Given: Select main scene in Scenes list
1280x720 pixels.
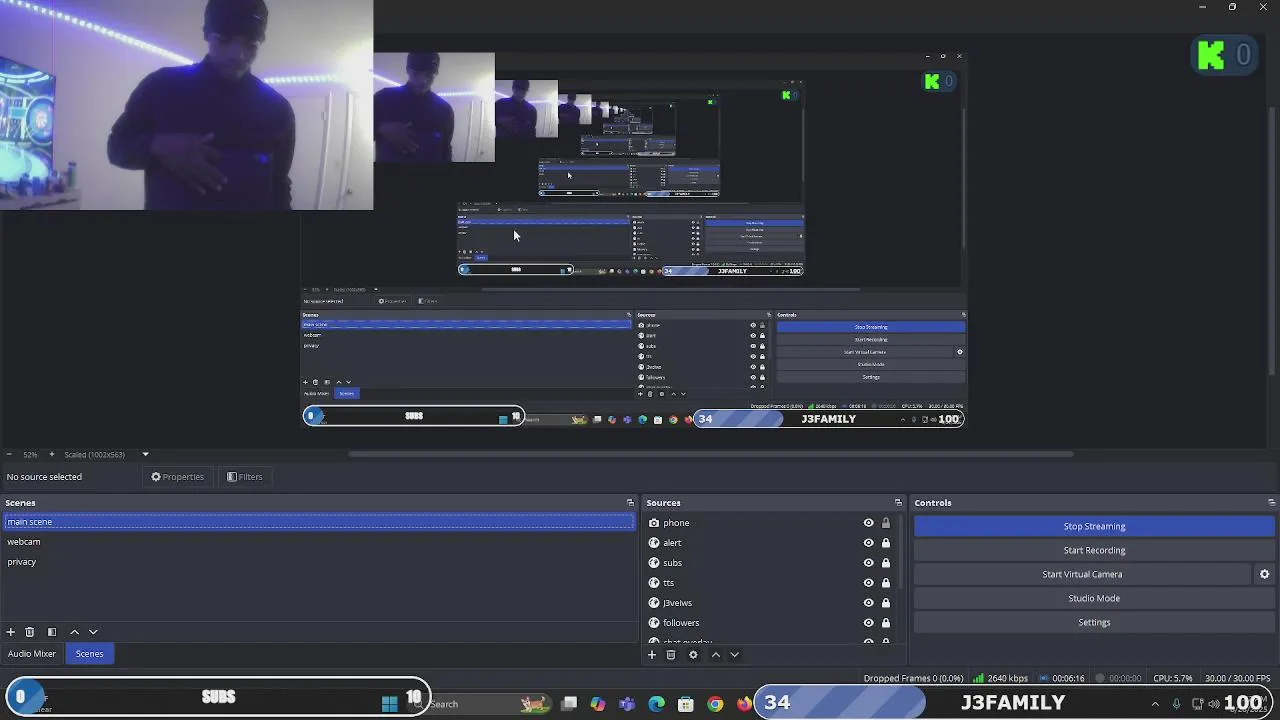Looking at the screenshot, I should pyautogui.click(x=319, y=522).
